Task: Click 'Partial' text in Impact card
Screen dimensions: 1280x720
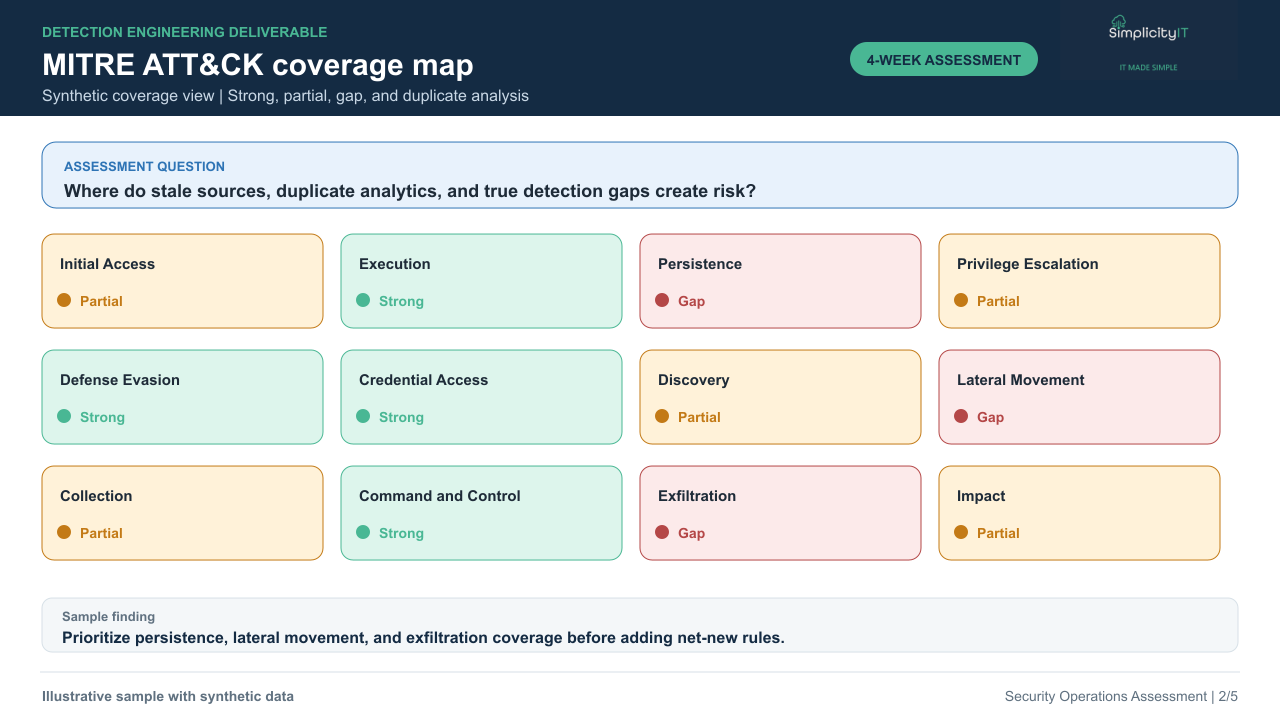Action: pyautogui.click(x=998, y=533)
